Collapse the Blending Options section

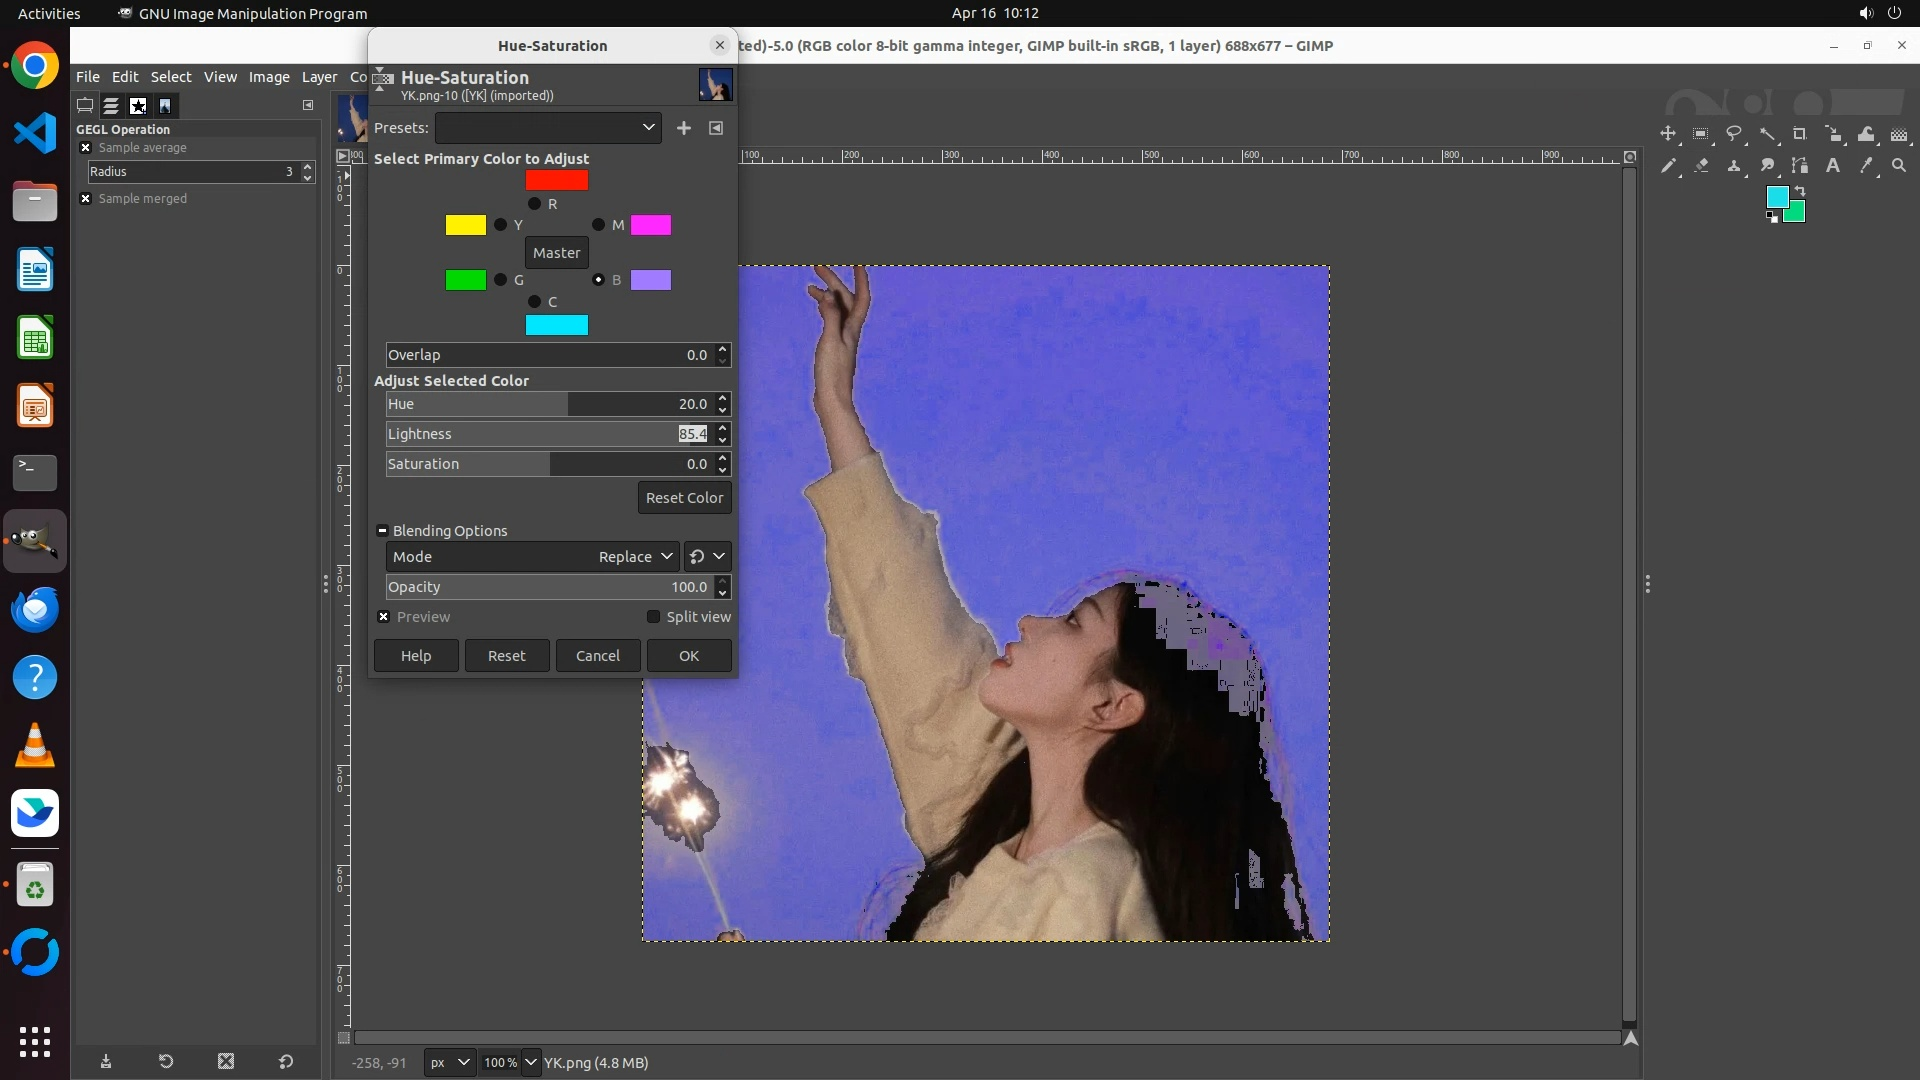[382, 531]
